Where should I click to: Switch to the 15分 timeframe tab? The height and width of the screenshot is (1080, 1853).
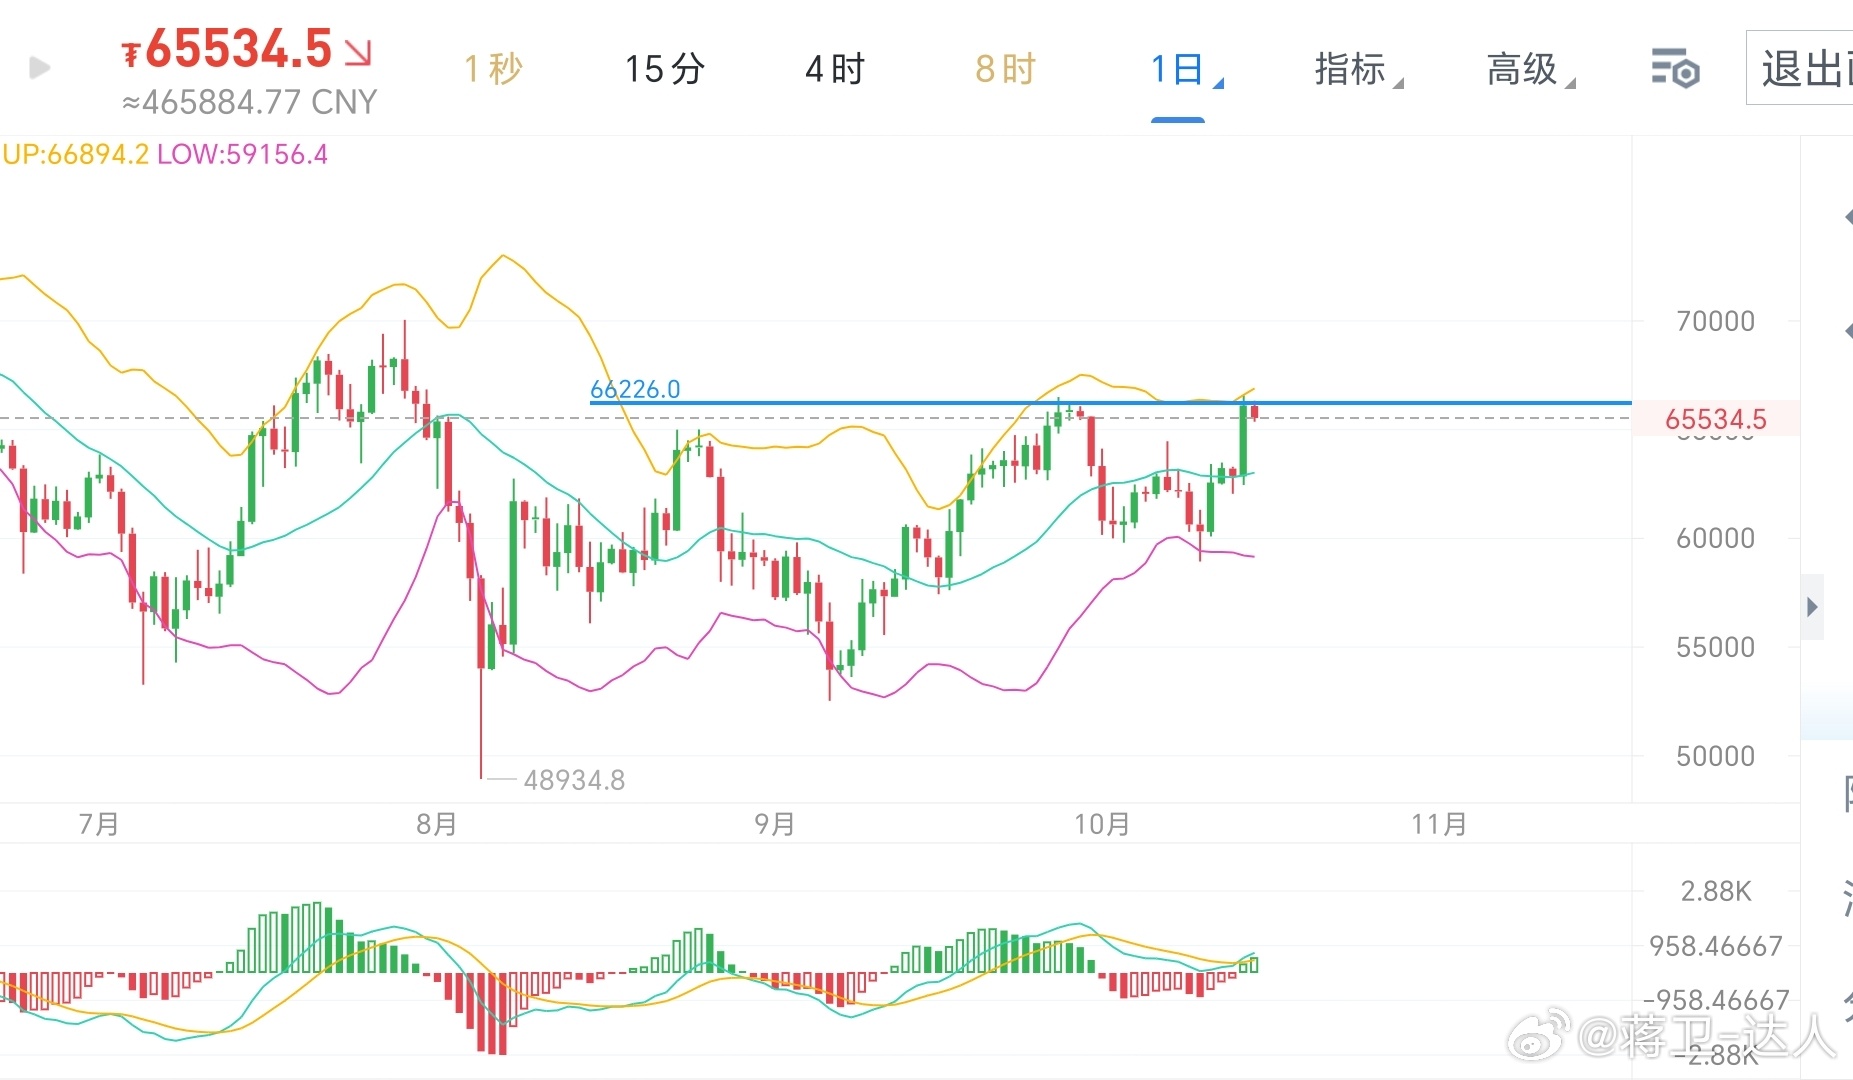coord(665,69)
